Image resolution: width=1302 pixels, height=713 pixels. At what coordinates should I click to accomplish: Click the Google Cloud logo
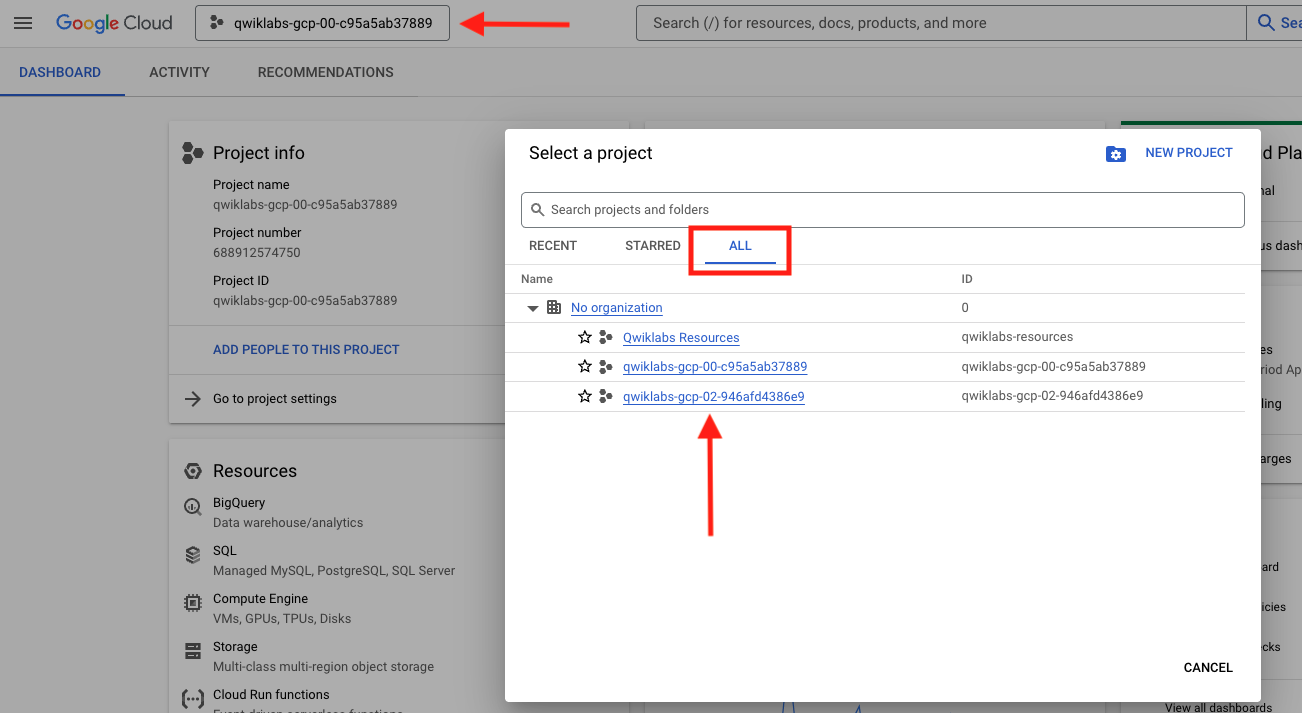[114, 23]
